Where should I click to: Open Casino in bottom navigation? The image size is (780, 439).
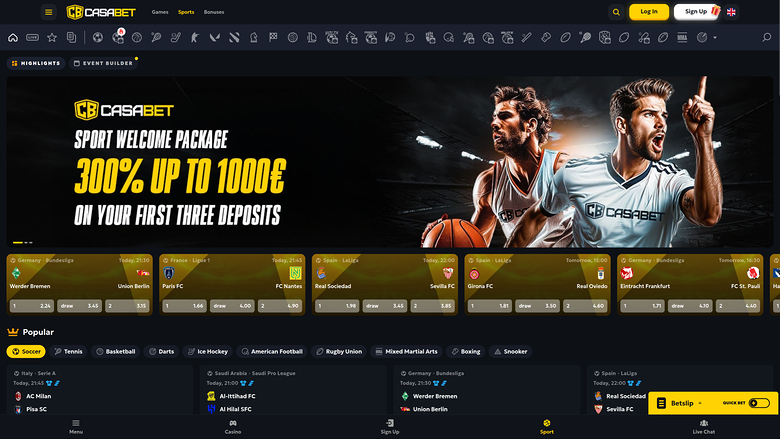coord(233,427)
